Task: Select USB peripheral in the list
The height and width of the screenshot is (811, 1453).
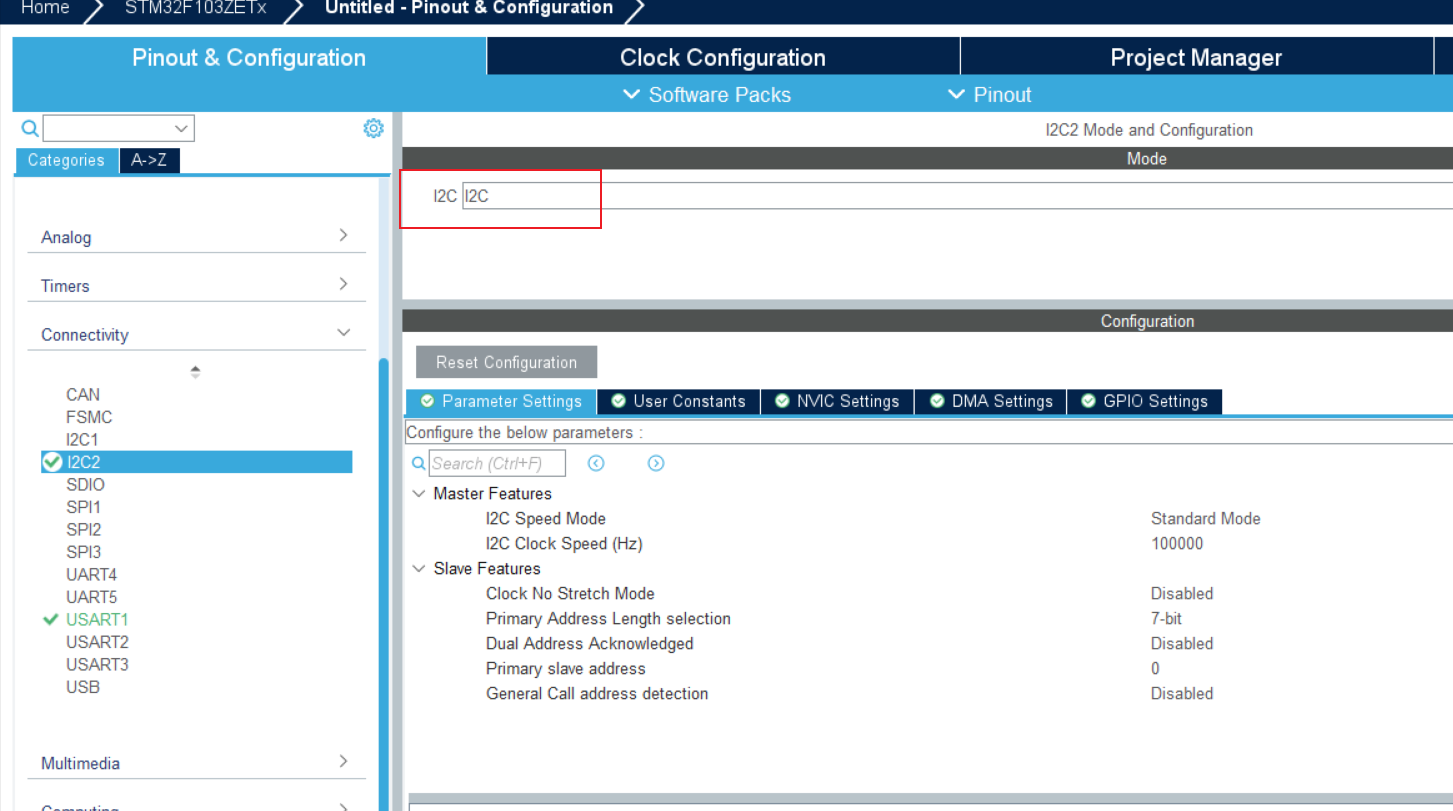Action: point(83,687)
